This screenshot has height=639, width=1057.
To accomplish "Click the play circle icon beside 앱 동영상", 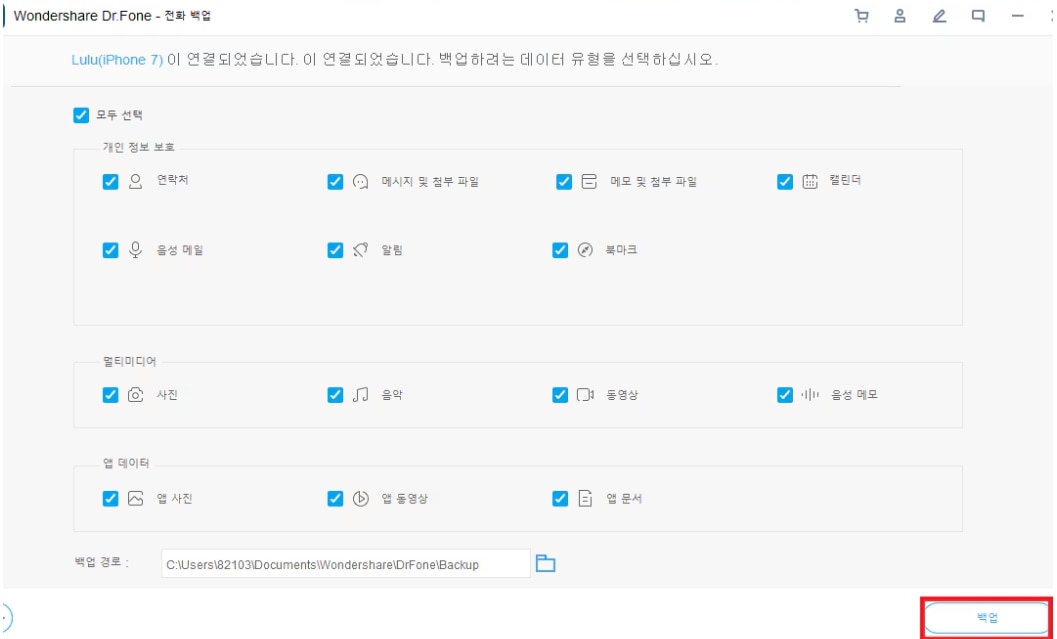I will [x=361, y=499].
